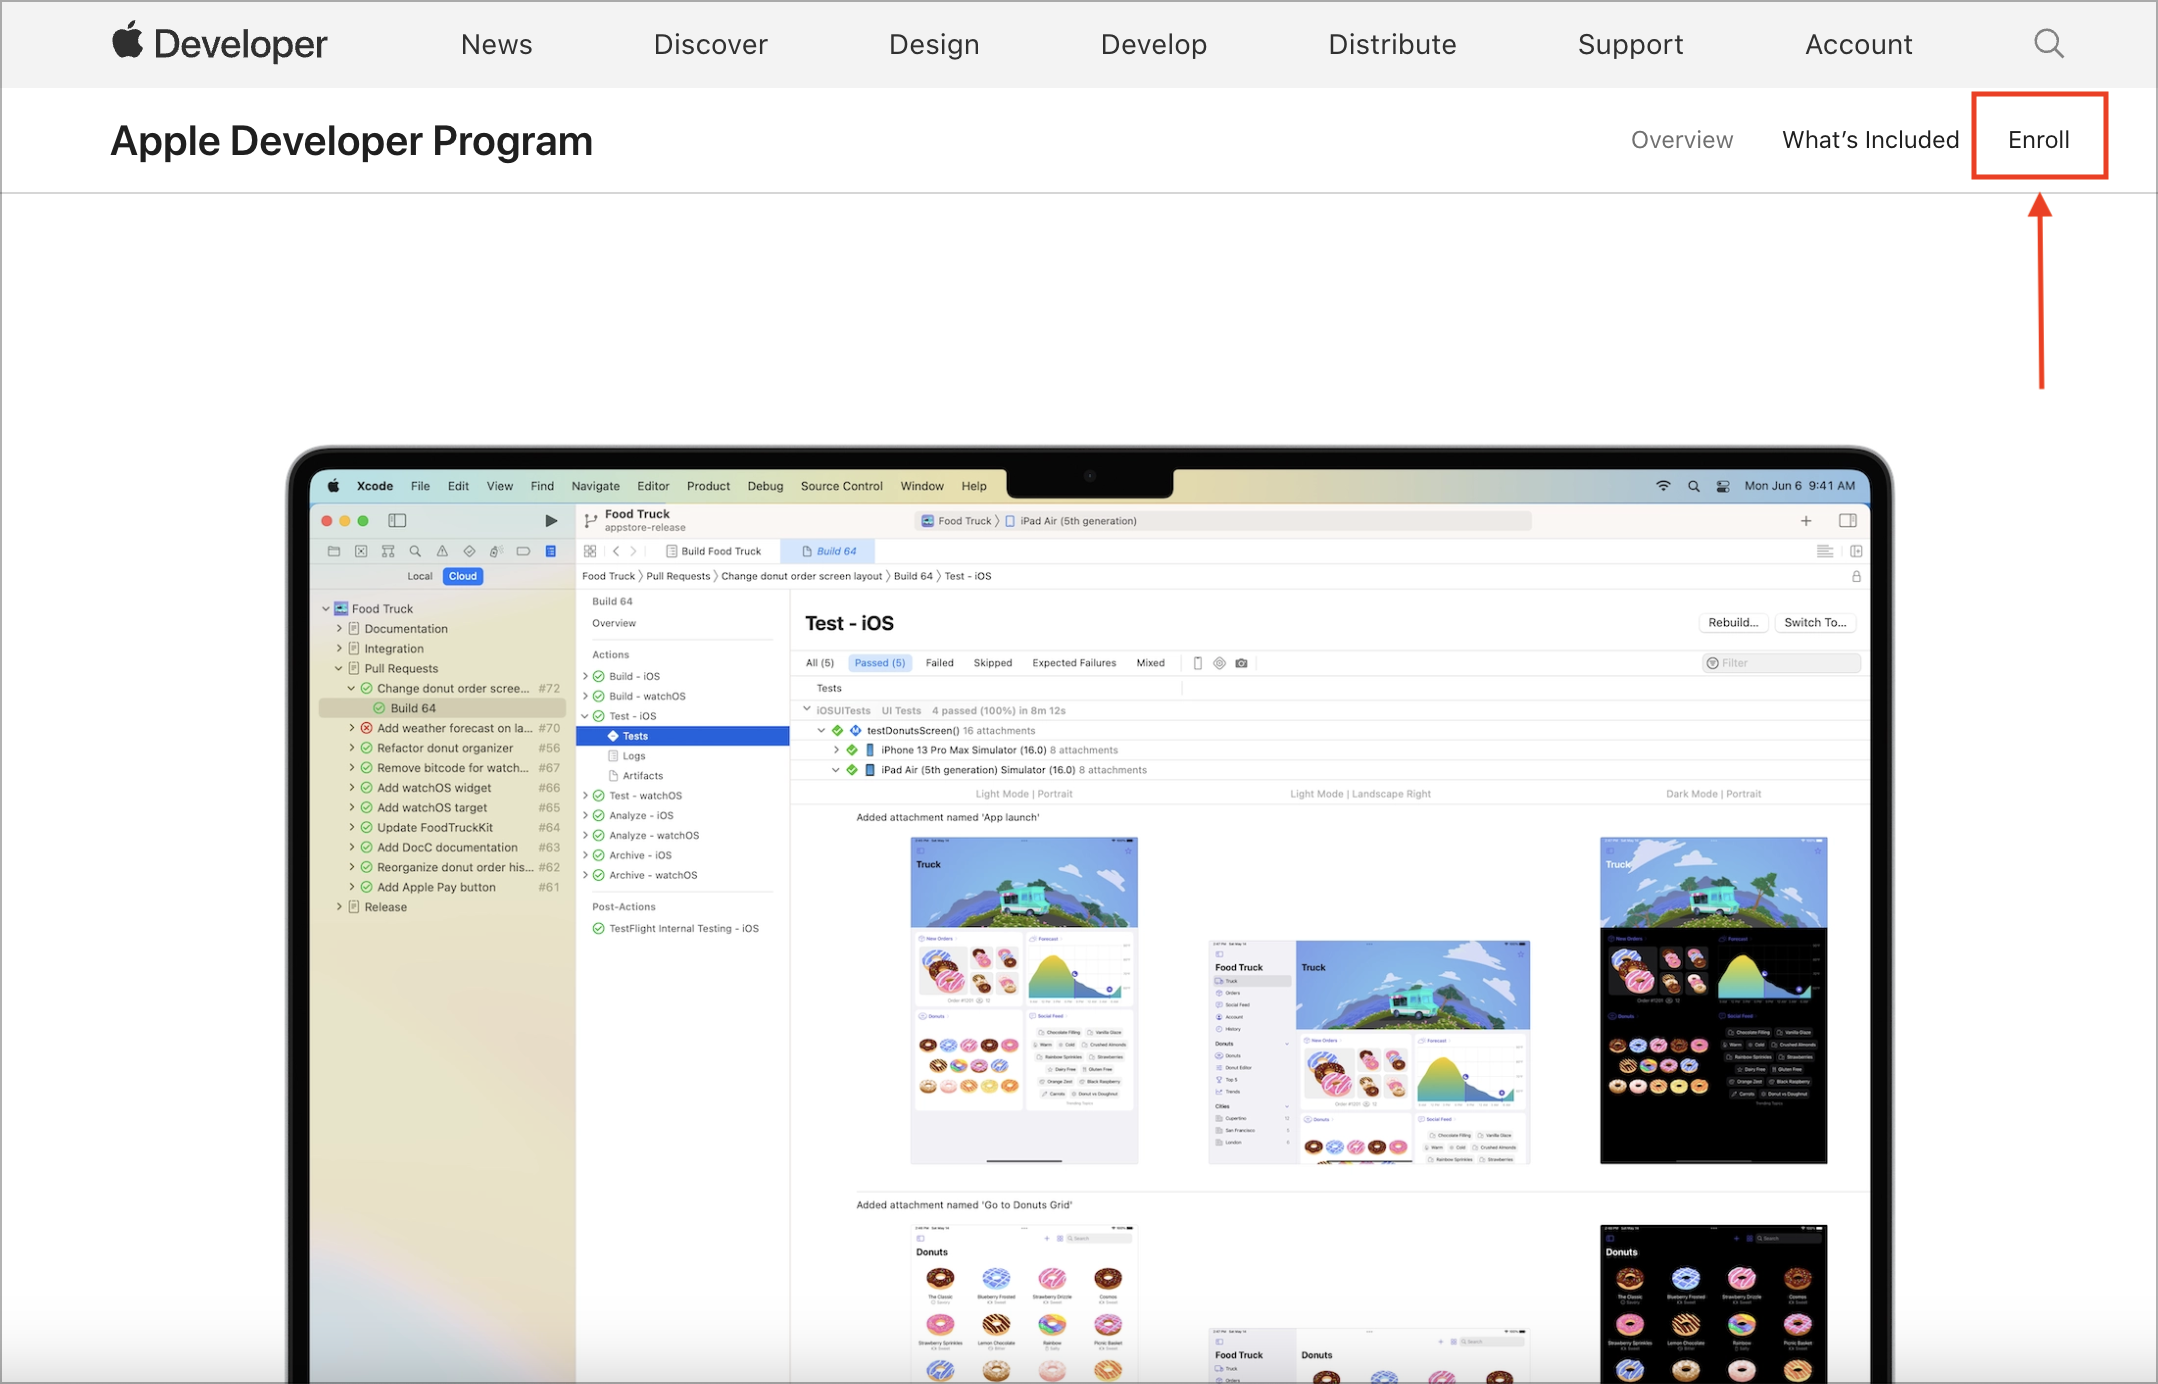Expand the Release group
2158x1384 pixels.
point(339,907)
